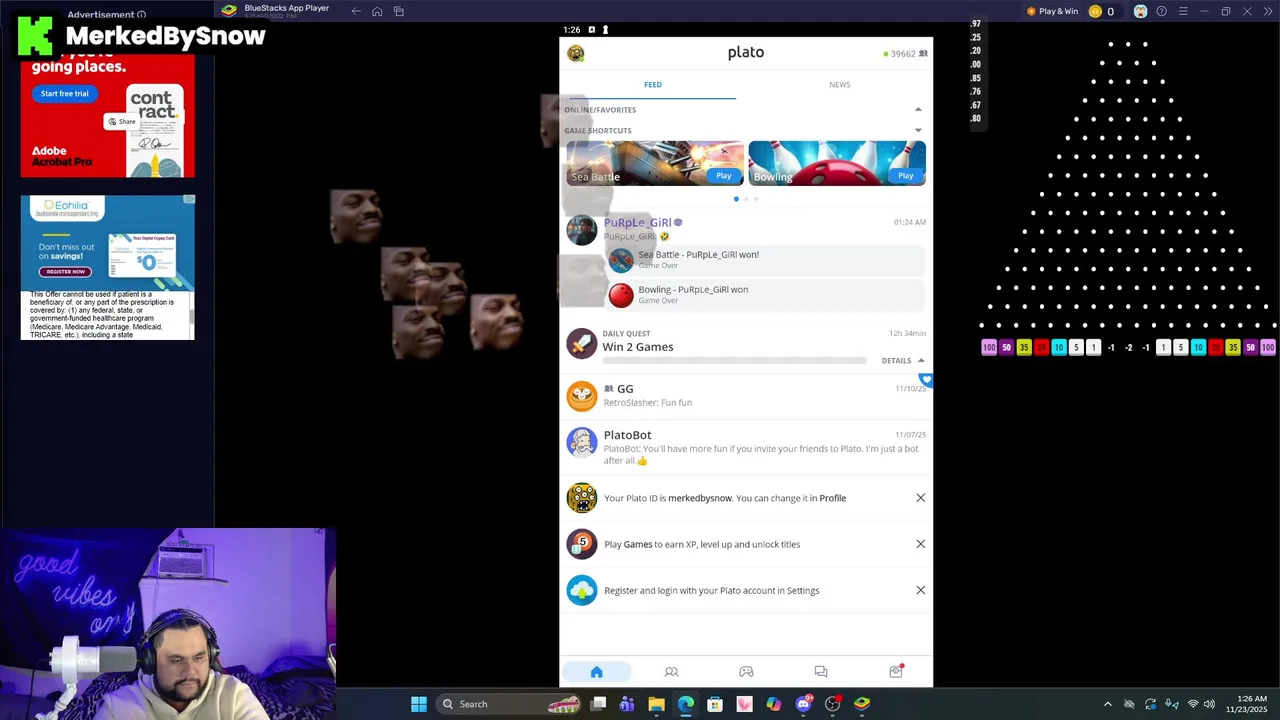Viewport: 1280px width, 720px height.
Task: Expand the Game Shortcuts dropdown arrow
Action: pos(918,131)
